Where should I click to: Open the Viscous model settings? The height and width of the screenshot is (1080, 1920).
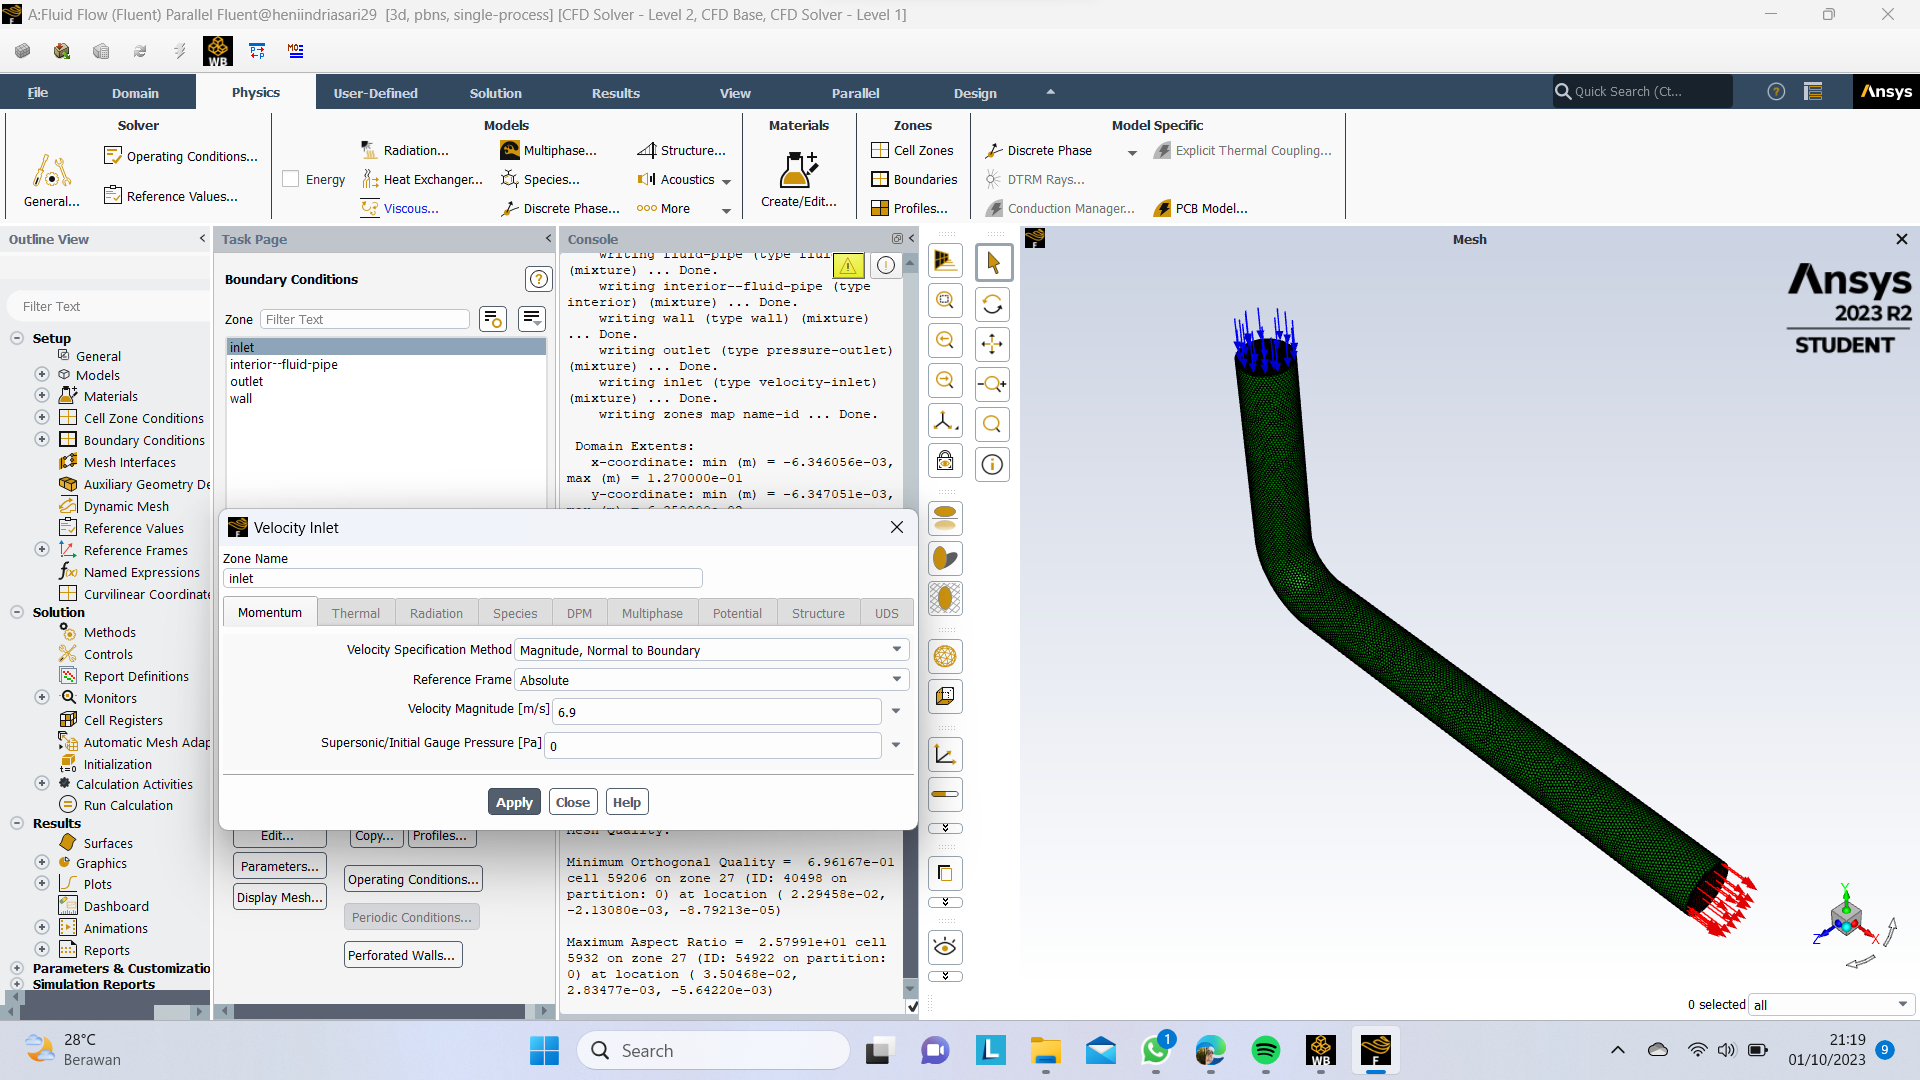[400, 208]
